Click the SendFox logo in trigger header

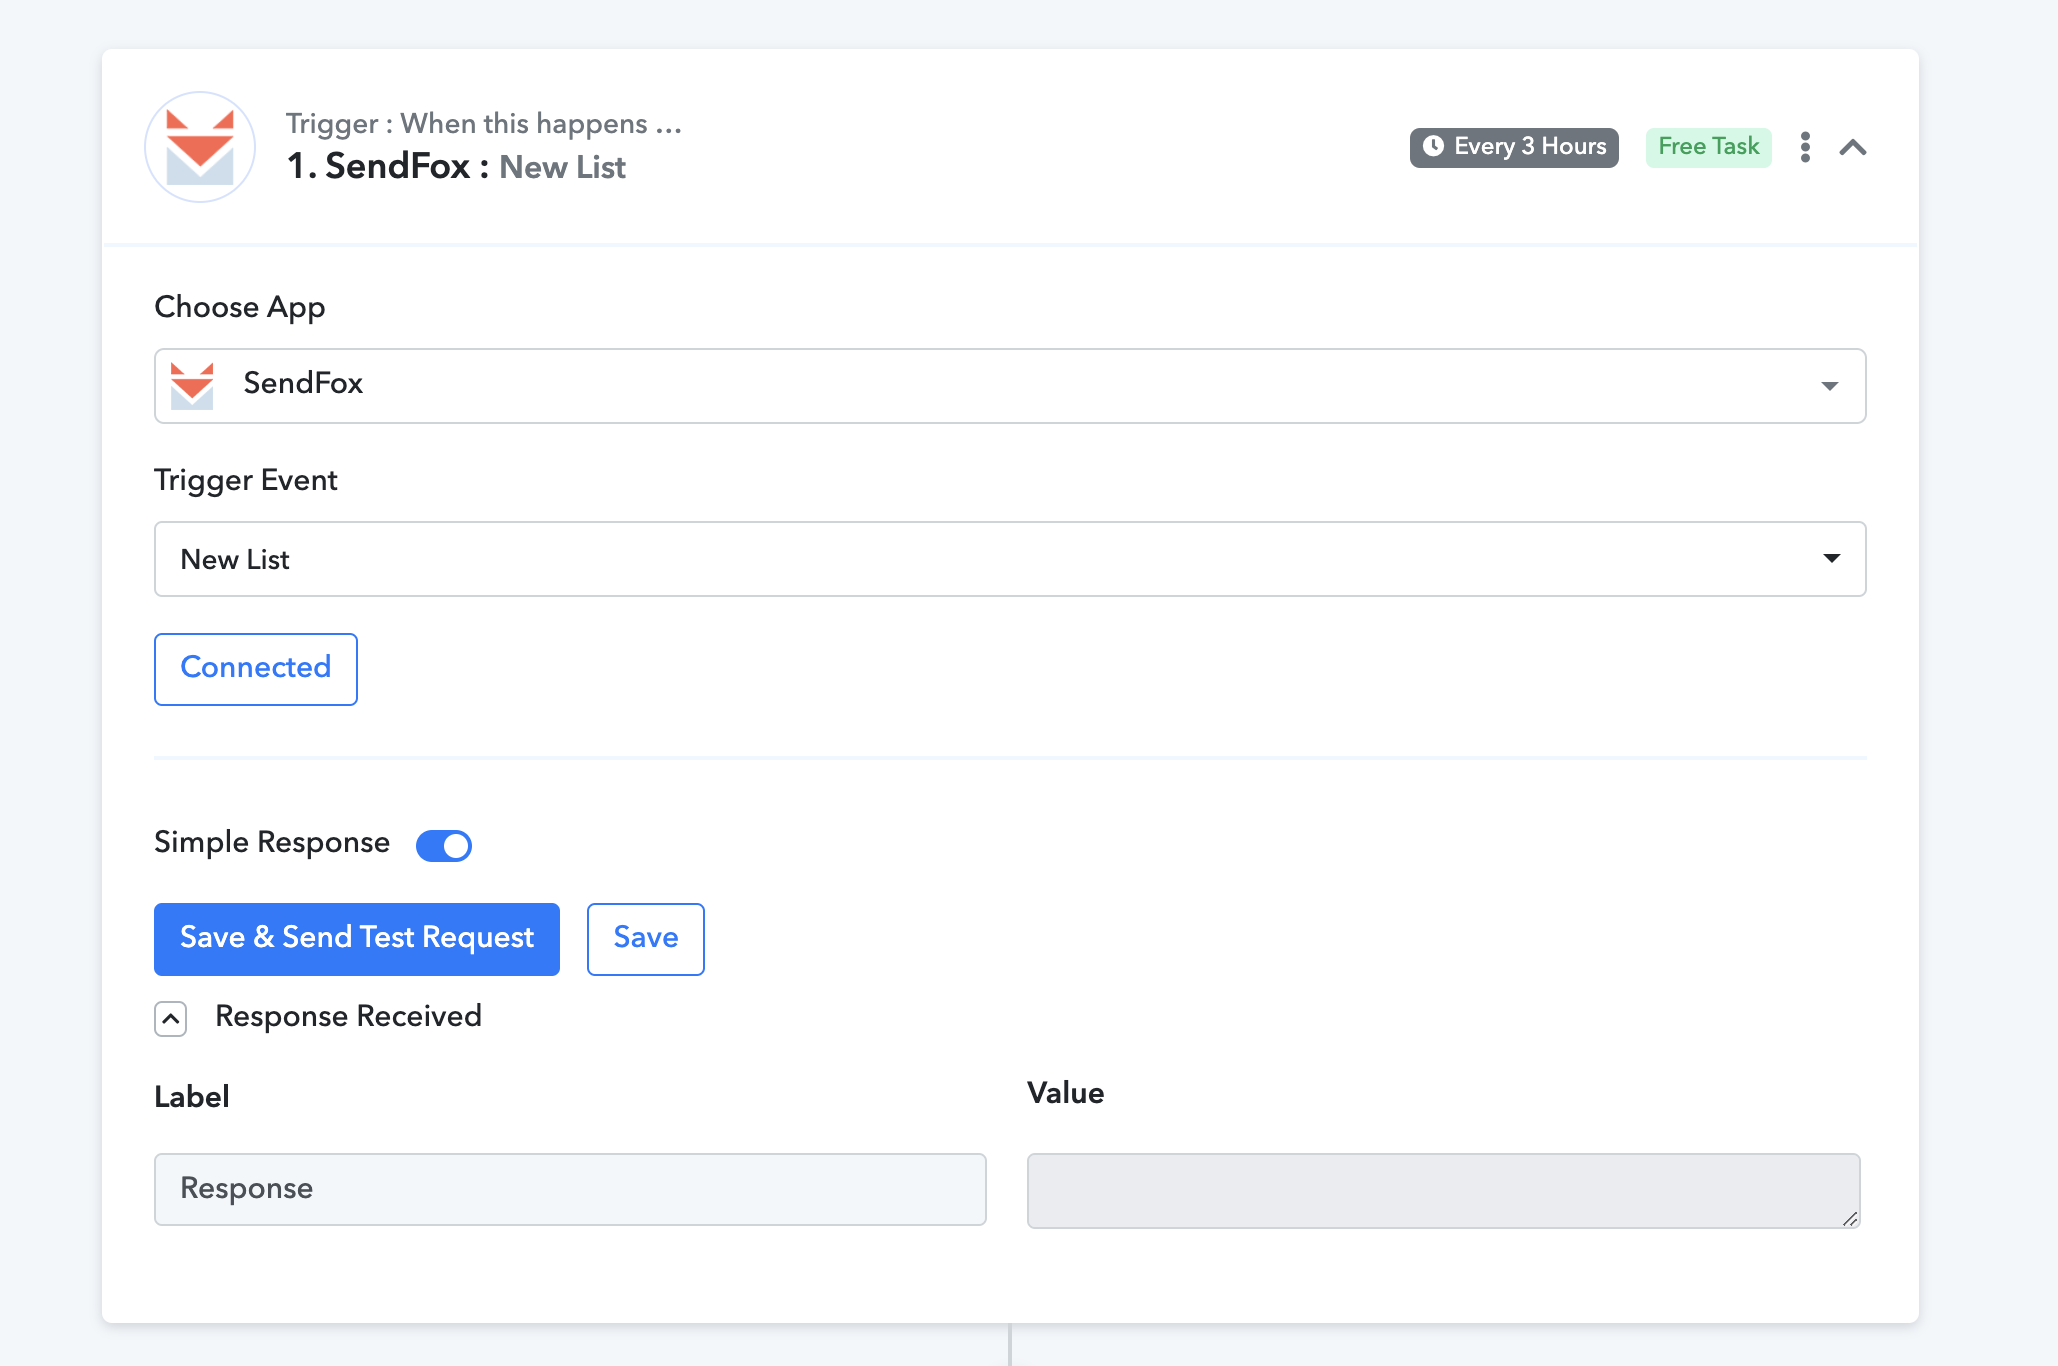[x=200, y=147]
